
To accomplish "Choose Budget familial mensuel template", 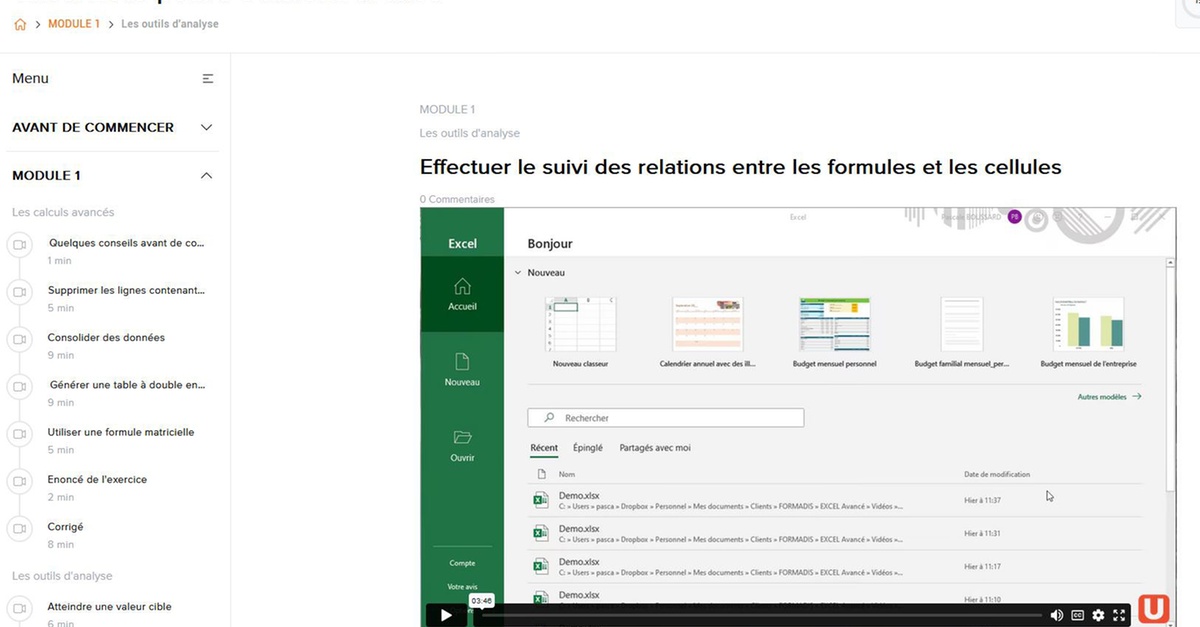I will point(961,333).
